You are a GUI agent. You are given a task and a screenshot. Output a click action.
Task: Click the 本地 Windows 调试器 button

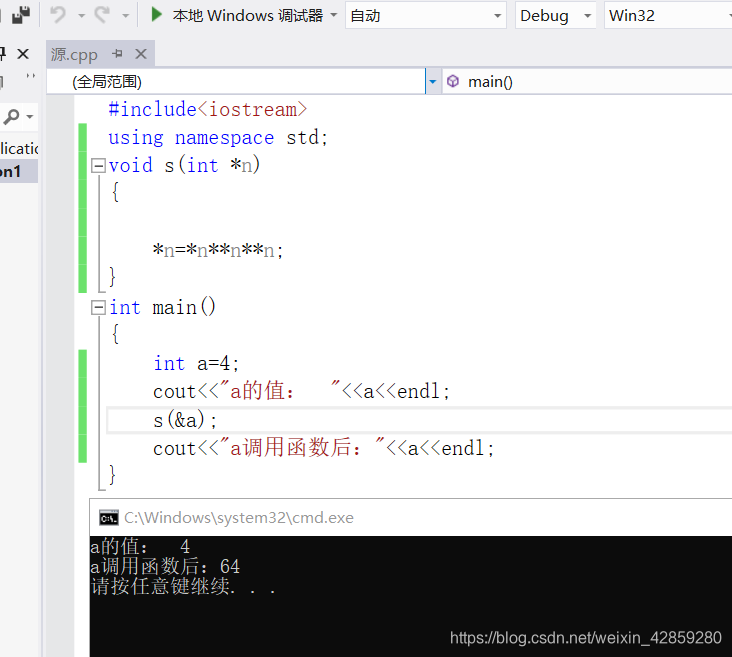[x=247, y=15]
